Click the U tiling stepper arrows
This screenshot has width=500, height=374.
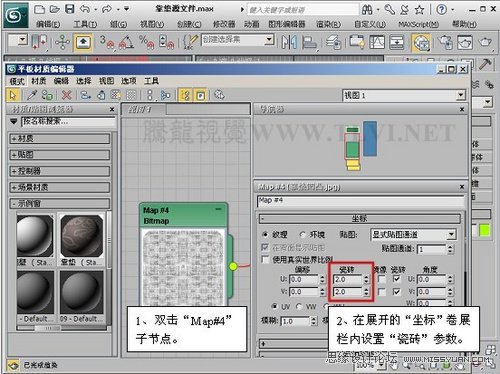pos(366,279)
